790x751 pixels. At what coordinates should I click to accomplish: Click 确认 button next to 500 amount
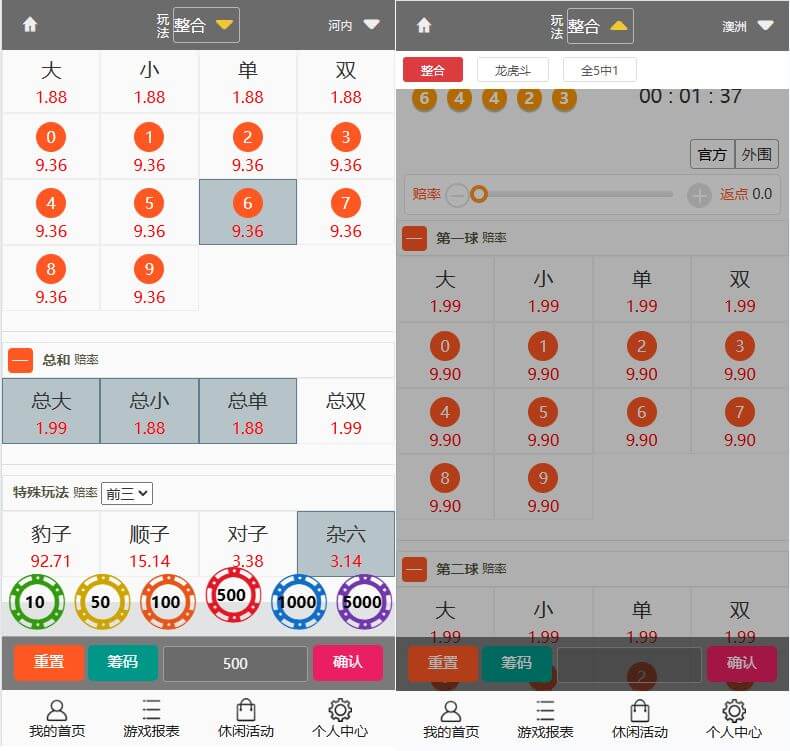(x=347, y=662)
